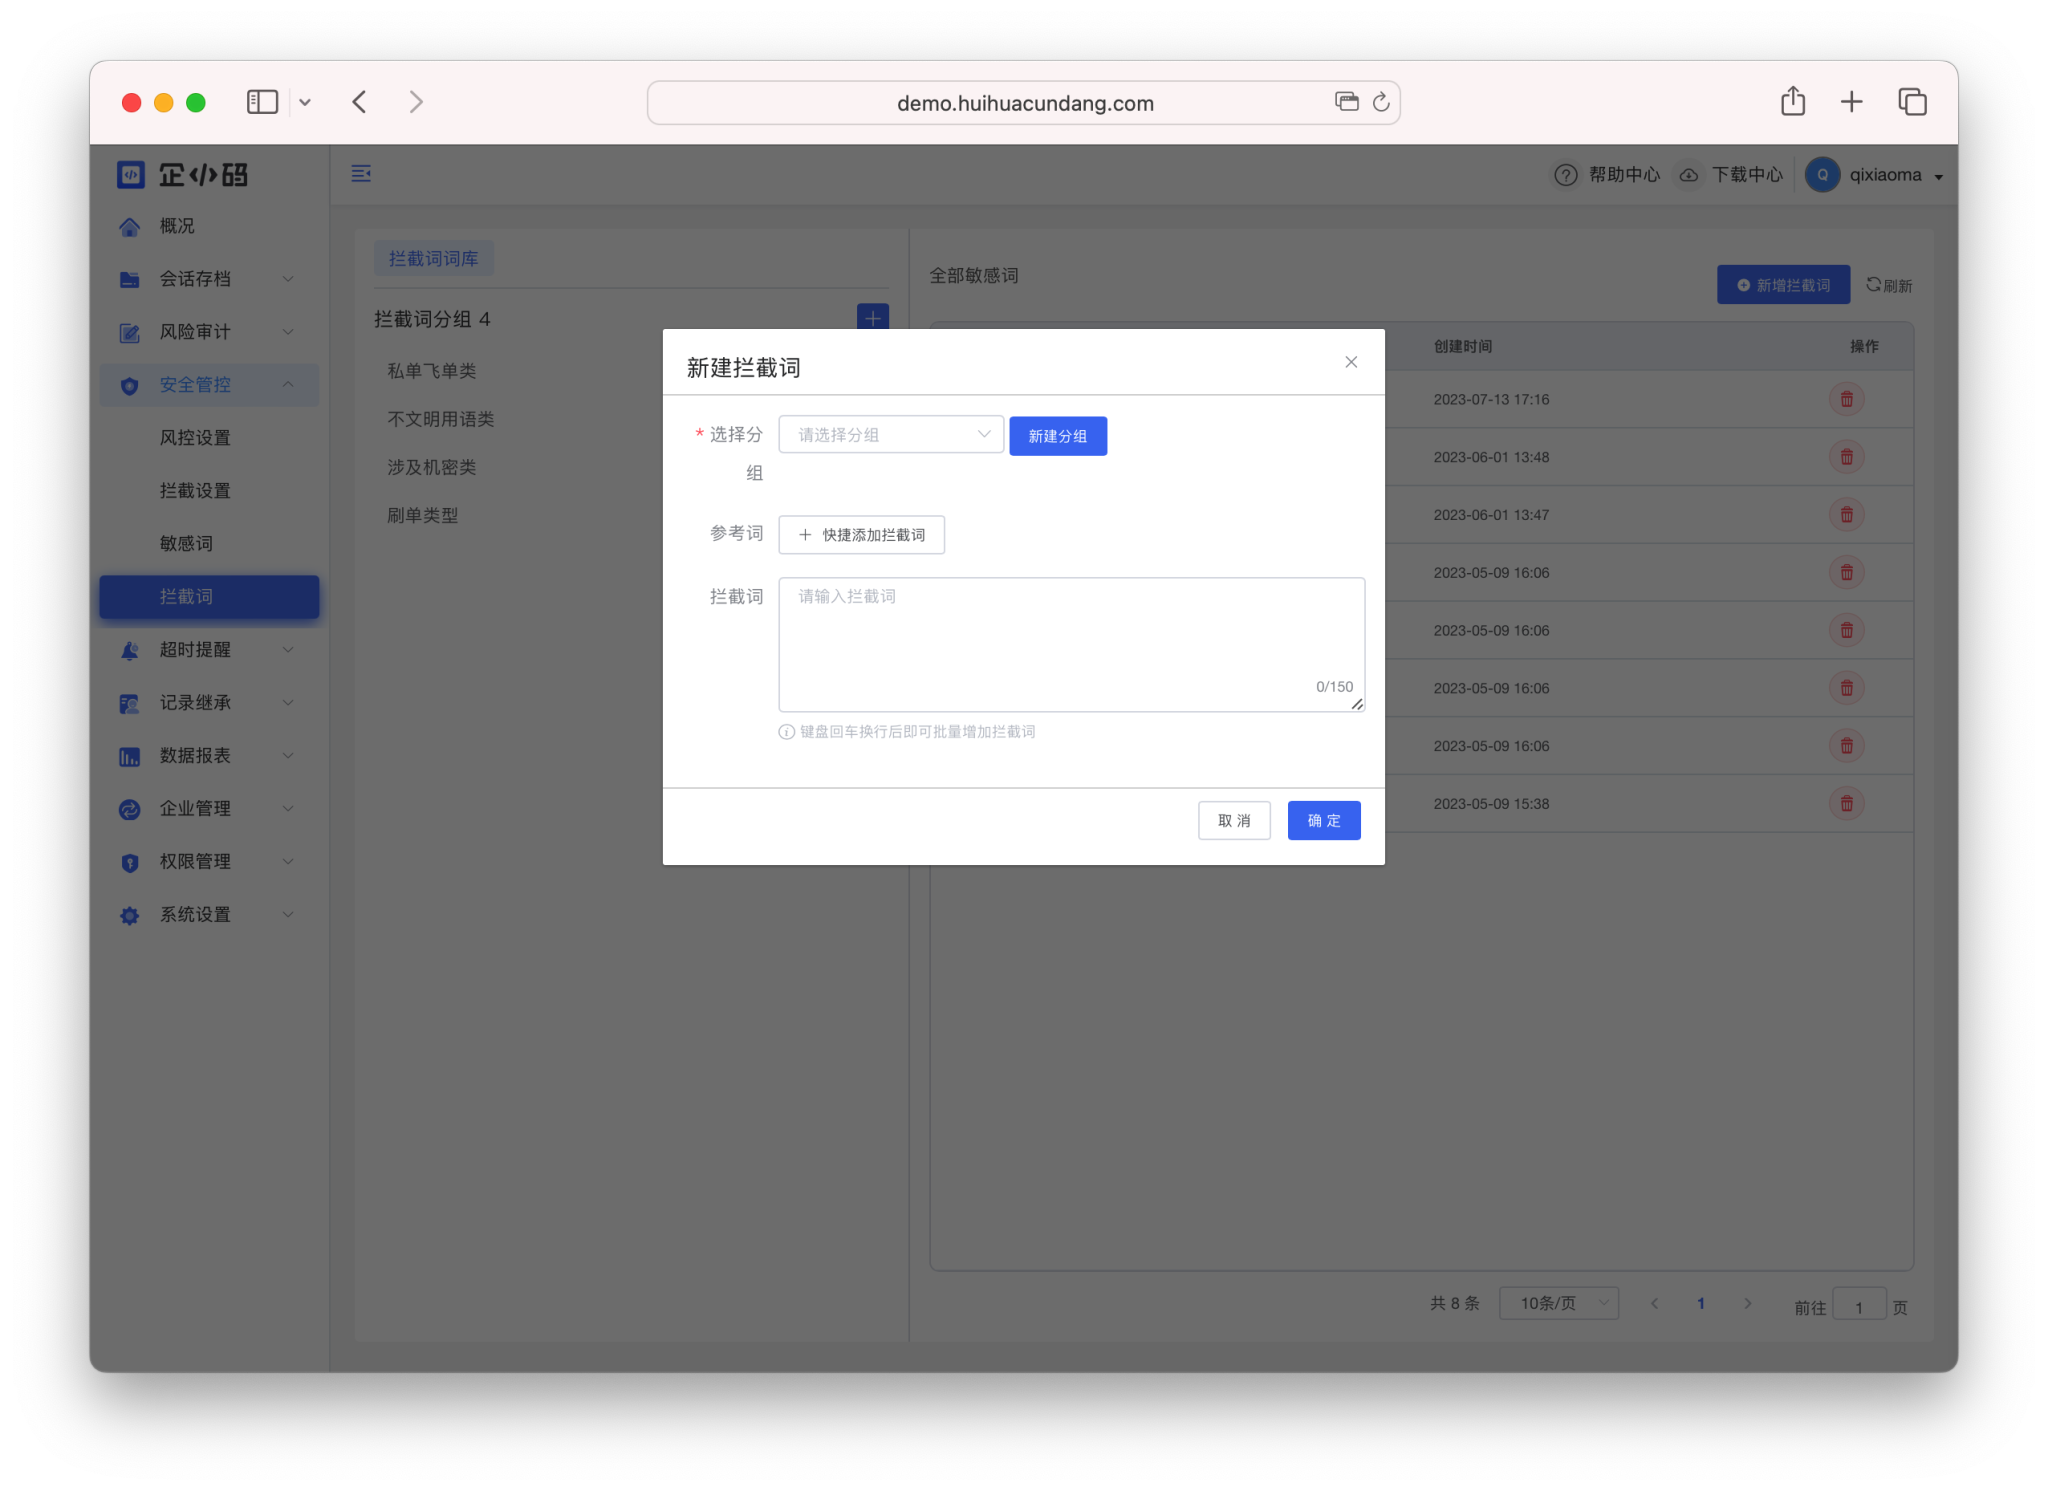Viewport: 2048px width, 1491px height.
Task: Click the 概况 home icon in the sidebar
Action: coord(129,227)
